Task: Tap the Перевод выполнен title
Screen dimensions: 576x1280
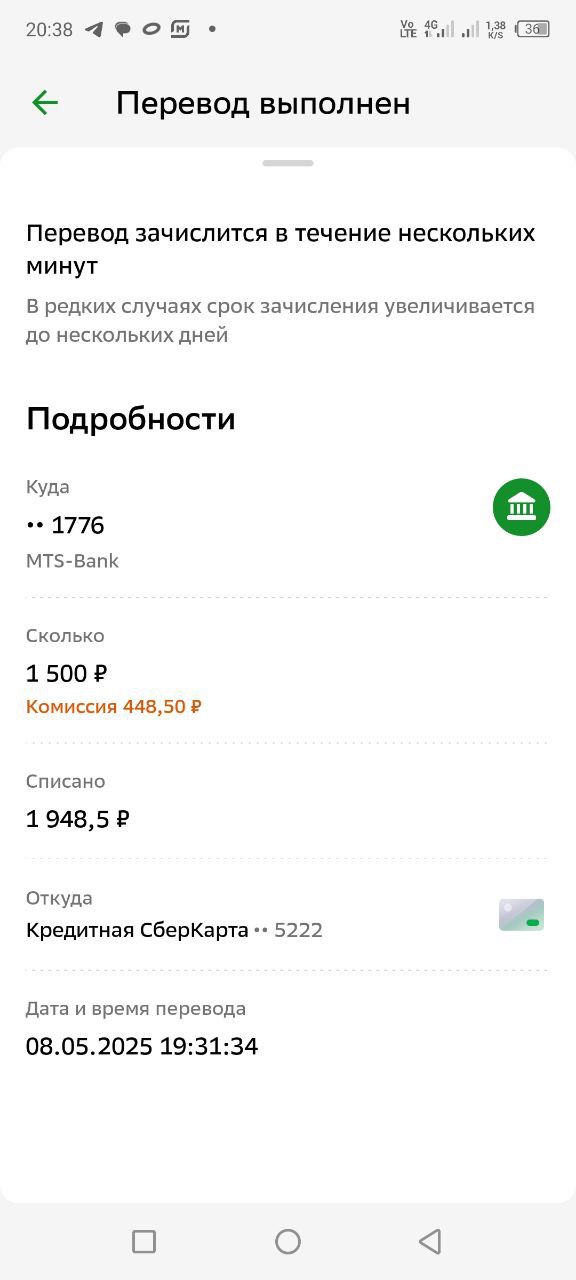Action: (263, 103)
